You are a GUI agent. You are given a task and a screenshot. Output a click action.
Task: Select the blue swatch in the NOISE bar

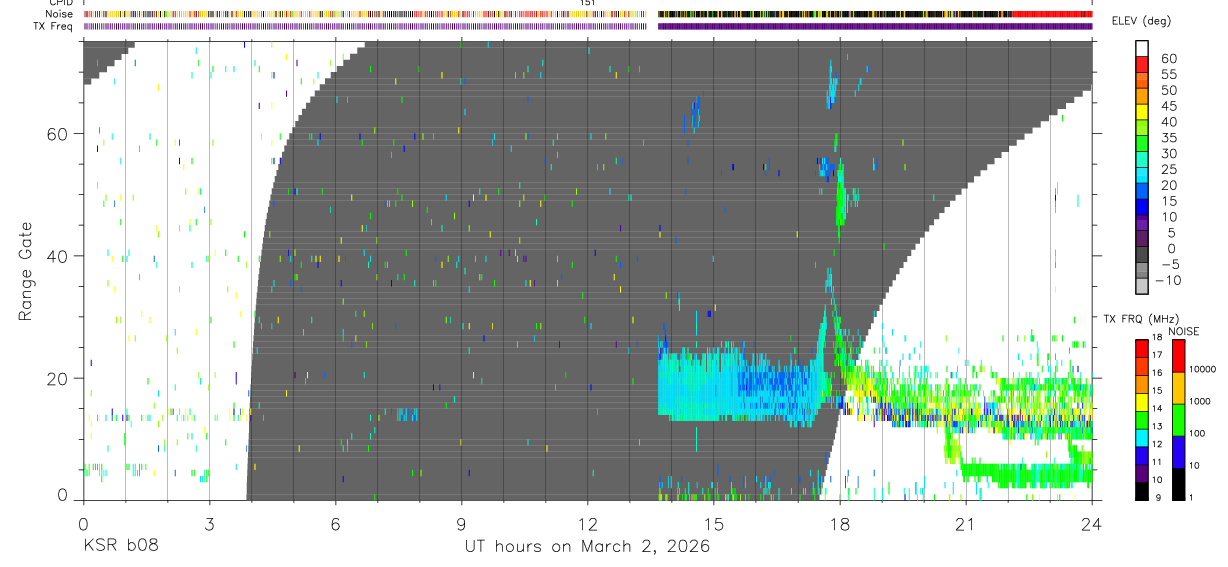click(1179, 452)
